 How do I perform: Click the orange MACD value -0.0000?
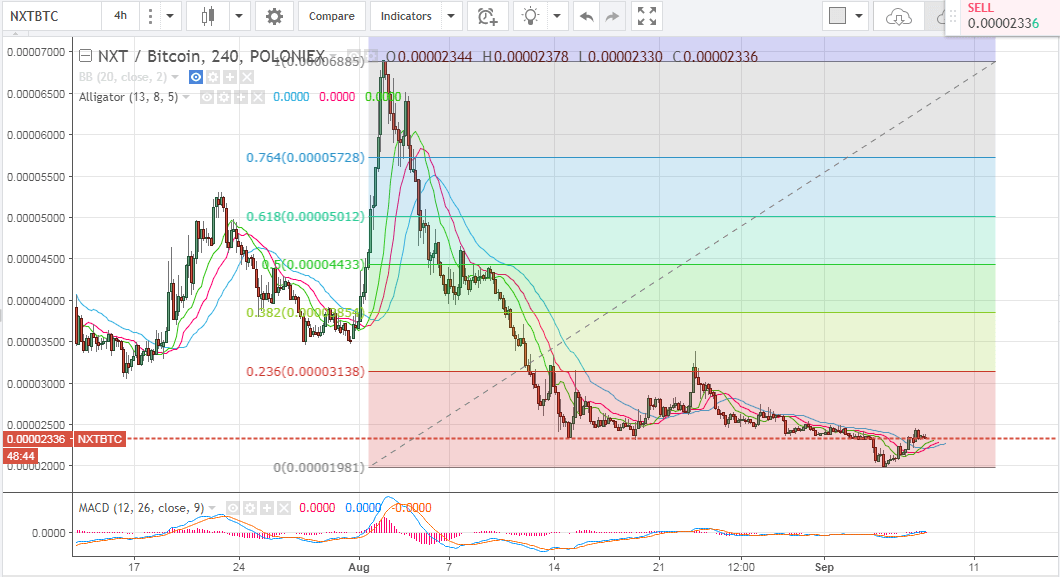tap(412, 507)
